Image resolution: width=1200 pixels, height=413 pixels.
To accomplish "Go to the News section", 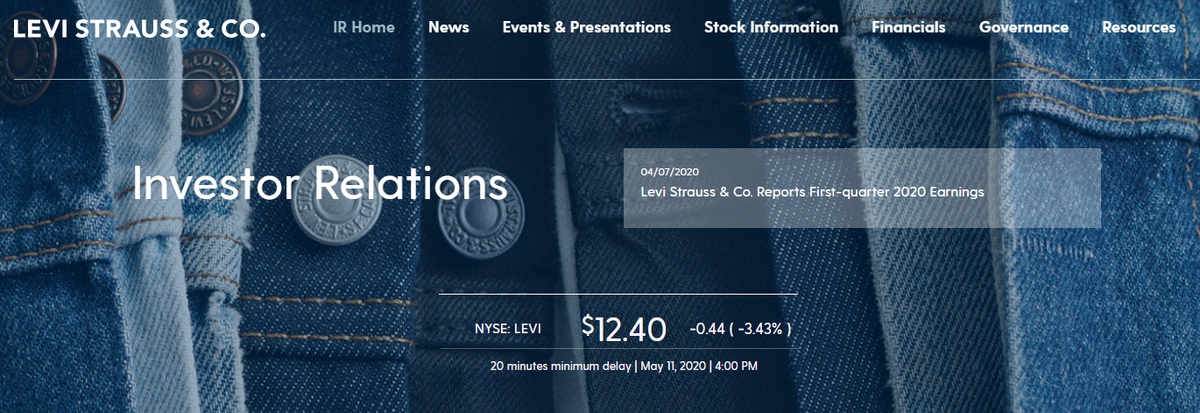I will pyautogui.click(x=448, y=27).
